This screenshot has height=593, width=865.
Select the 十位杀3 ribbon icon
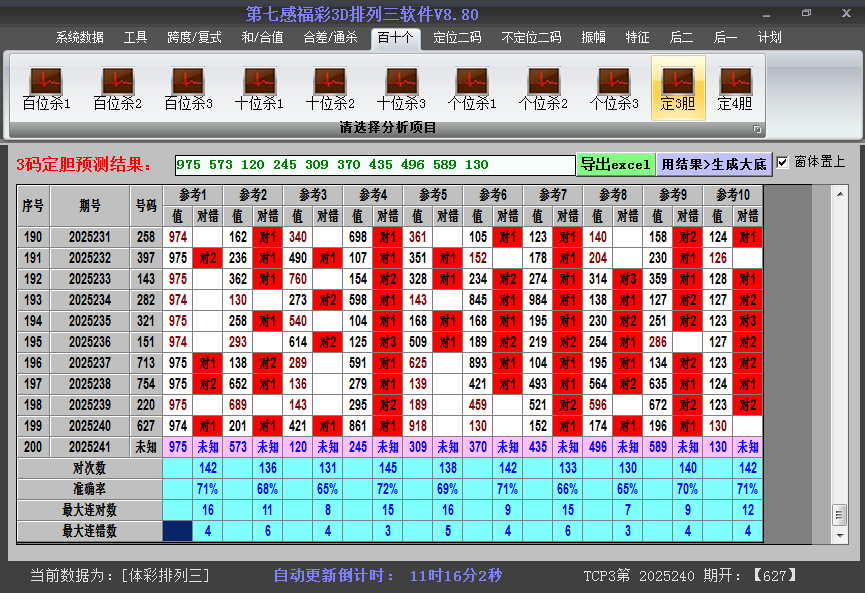coord(401,88)
